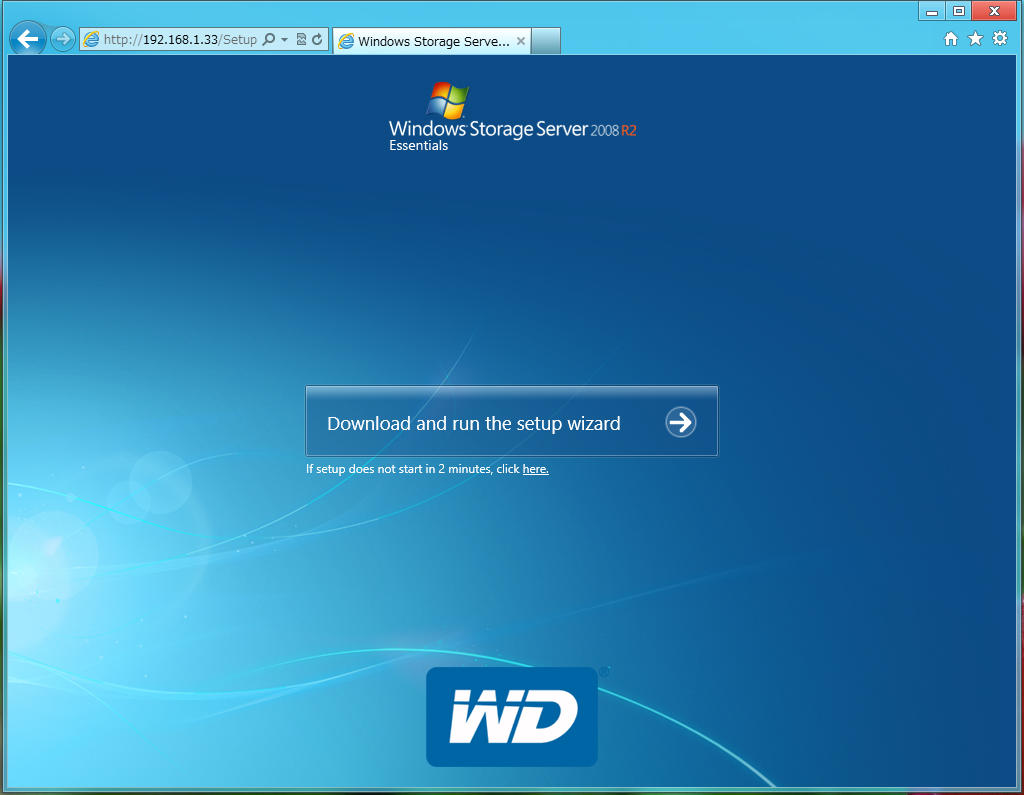The height and width of the screenshot is (795, 1024).
Task: Click the arrow circle on setup button
Action: point(680,422)
